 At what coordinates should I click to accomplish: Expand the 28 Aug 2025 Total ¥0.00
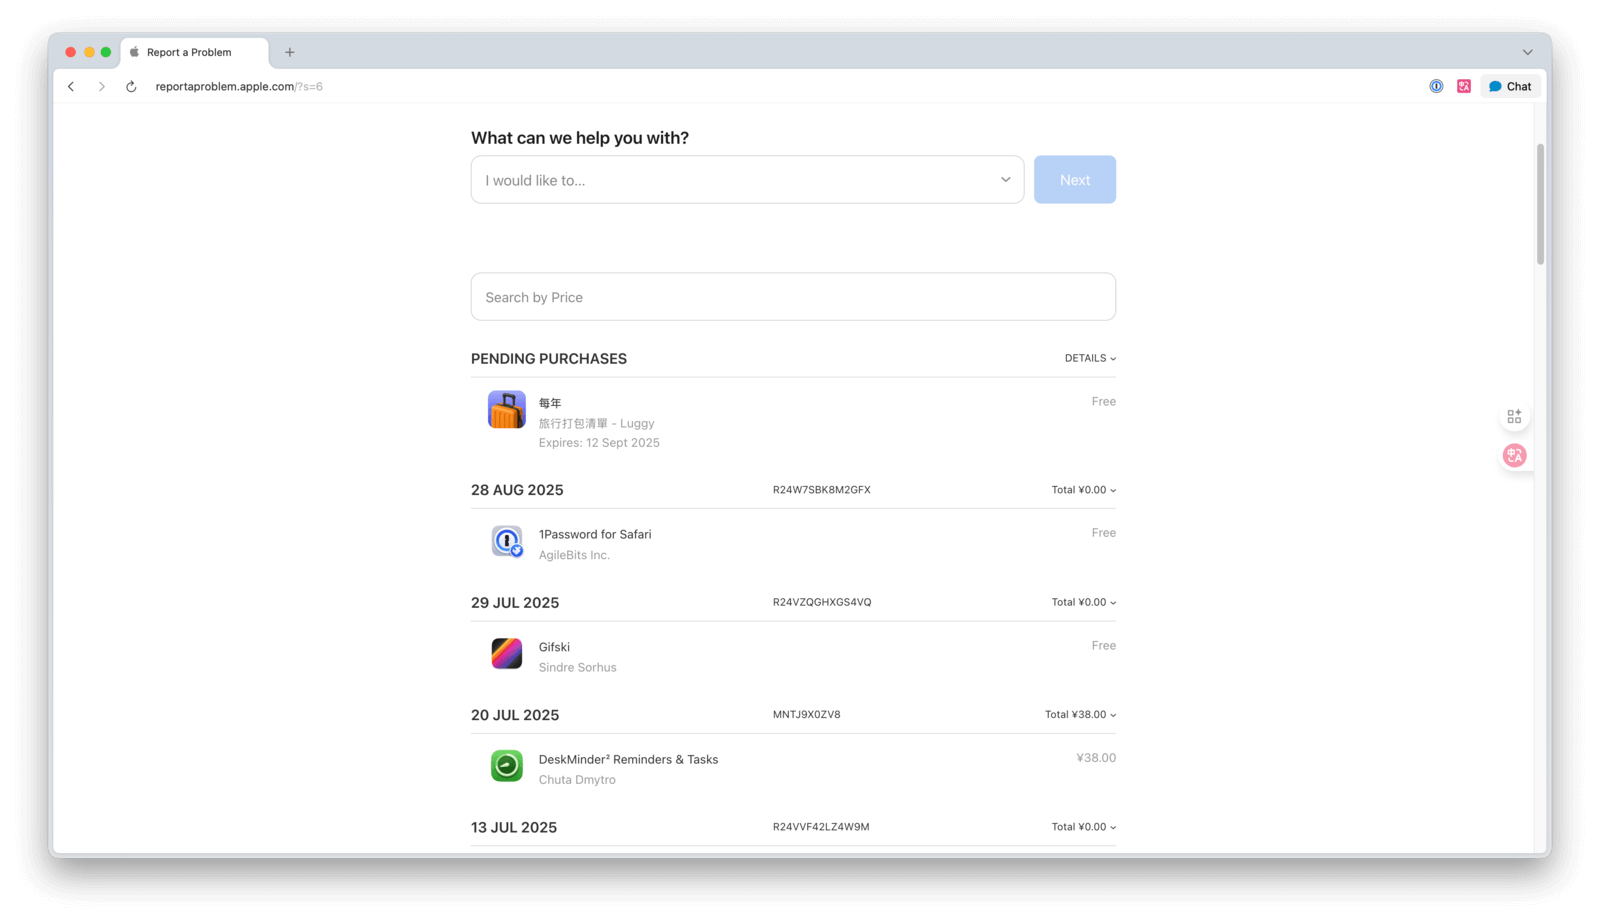(x=1083, y=490)
